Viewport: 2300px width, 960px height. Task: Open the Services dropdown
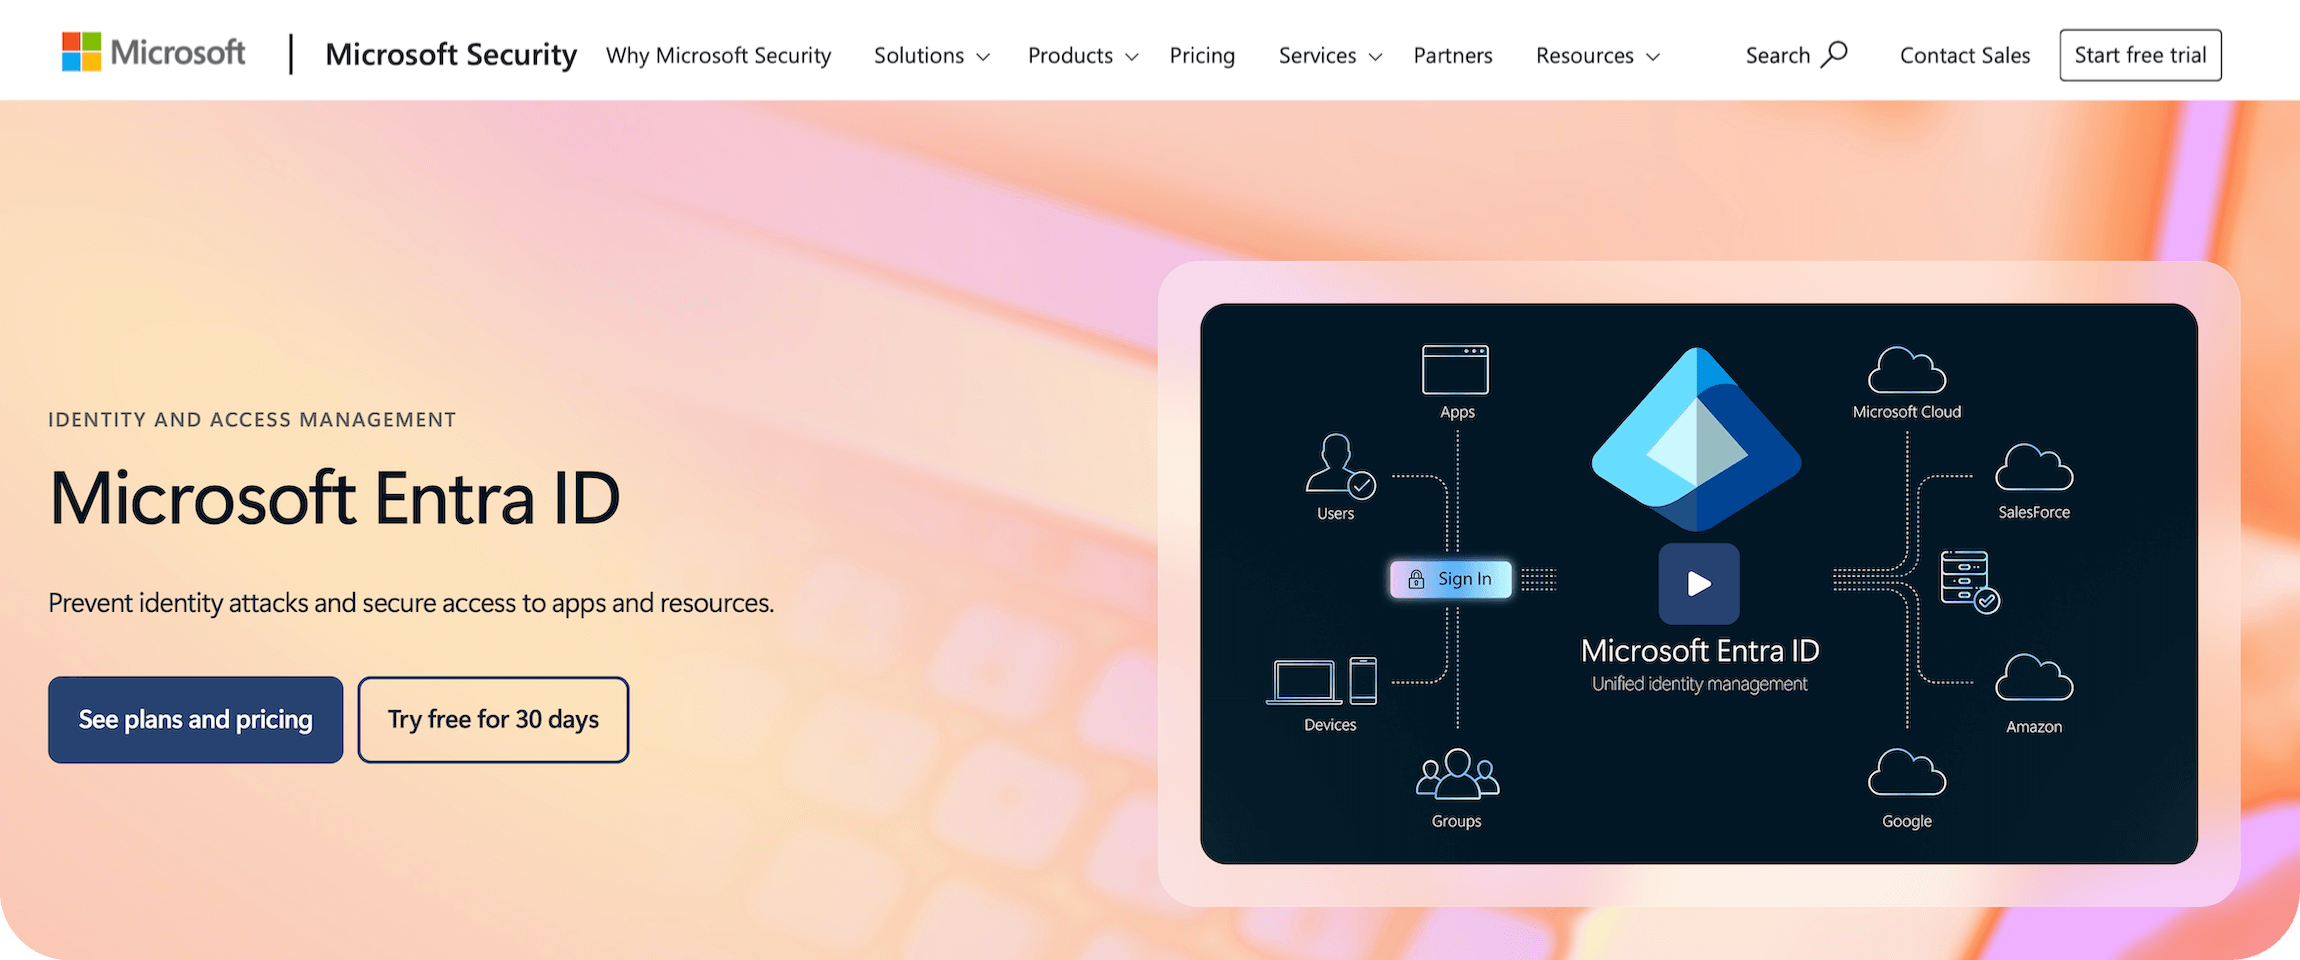1328,55
